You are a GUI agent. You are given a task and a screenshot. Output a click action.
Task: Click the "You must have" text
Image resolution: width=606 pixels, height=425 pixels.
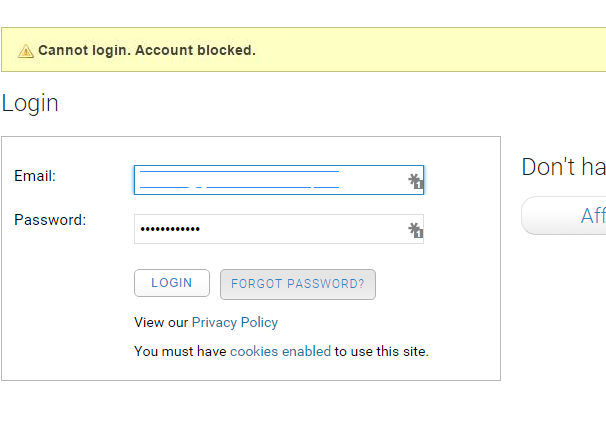(x=180, y=352)
